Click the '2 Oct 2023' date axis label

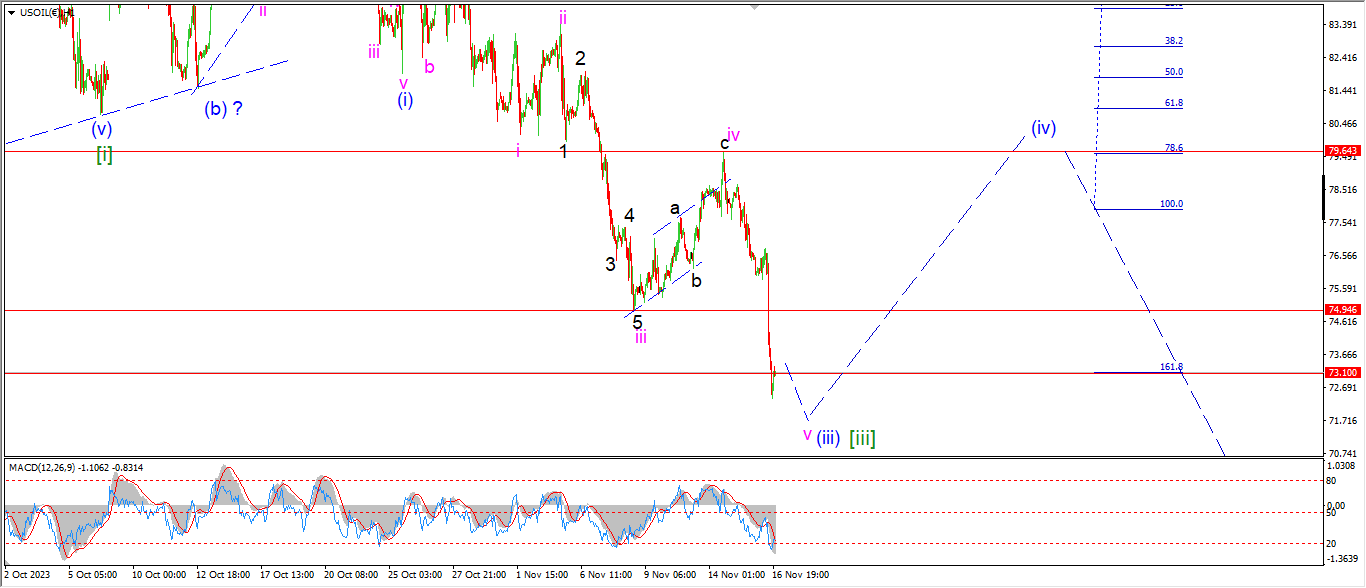click(x=27, y=575)
